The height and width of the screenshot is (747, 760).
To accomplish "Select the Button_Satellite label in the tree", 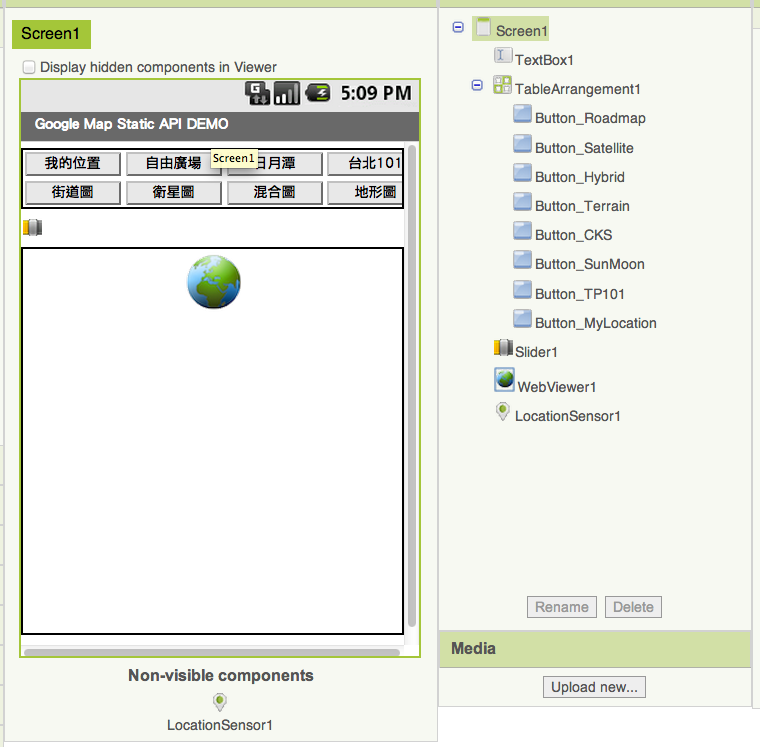I will coord(584,148).
